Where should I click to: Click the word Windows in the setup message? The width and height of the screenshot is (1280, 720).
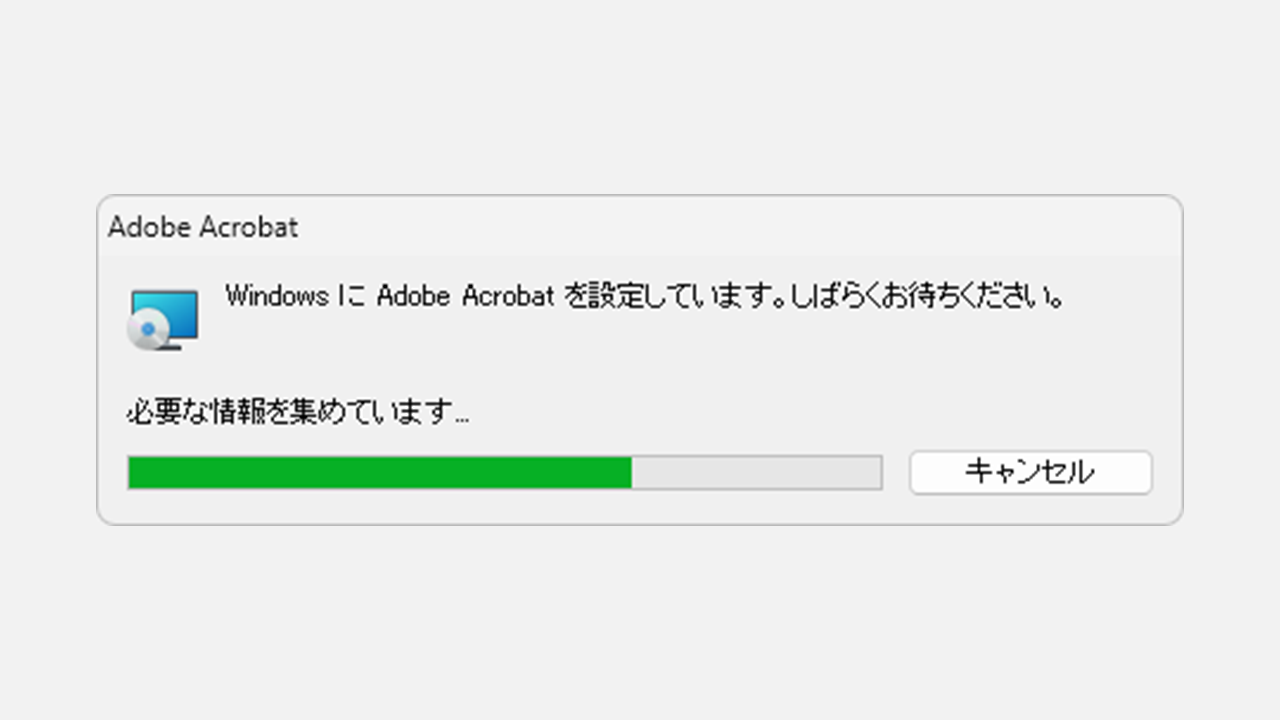coord(277,297)
